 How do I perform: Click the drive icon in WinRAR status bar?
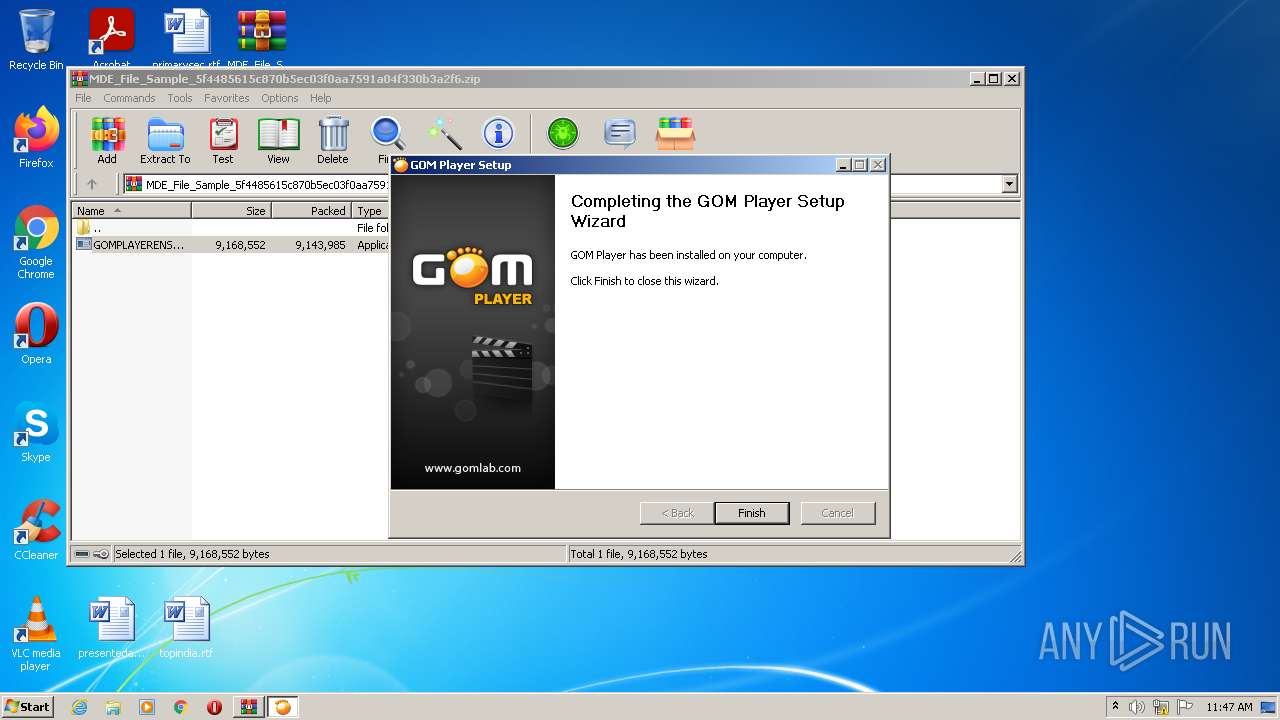coord(82,554)
